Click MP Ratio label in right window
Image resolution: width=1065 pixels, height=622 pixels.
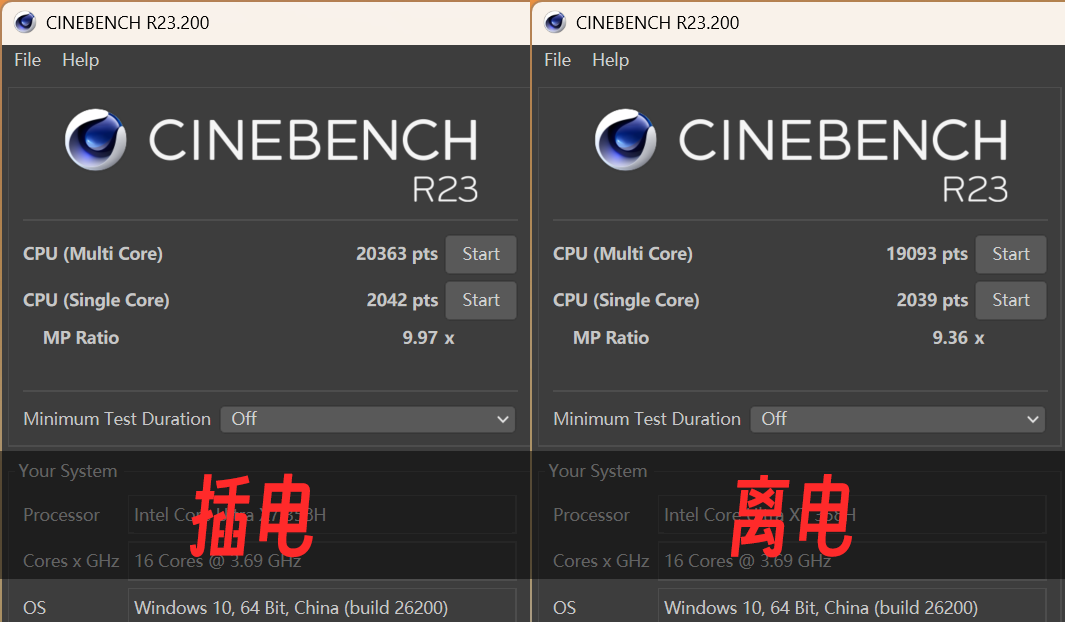point(611,337)
